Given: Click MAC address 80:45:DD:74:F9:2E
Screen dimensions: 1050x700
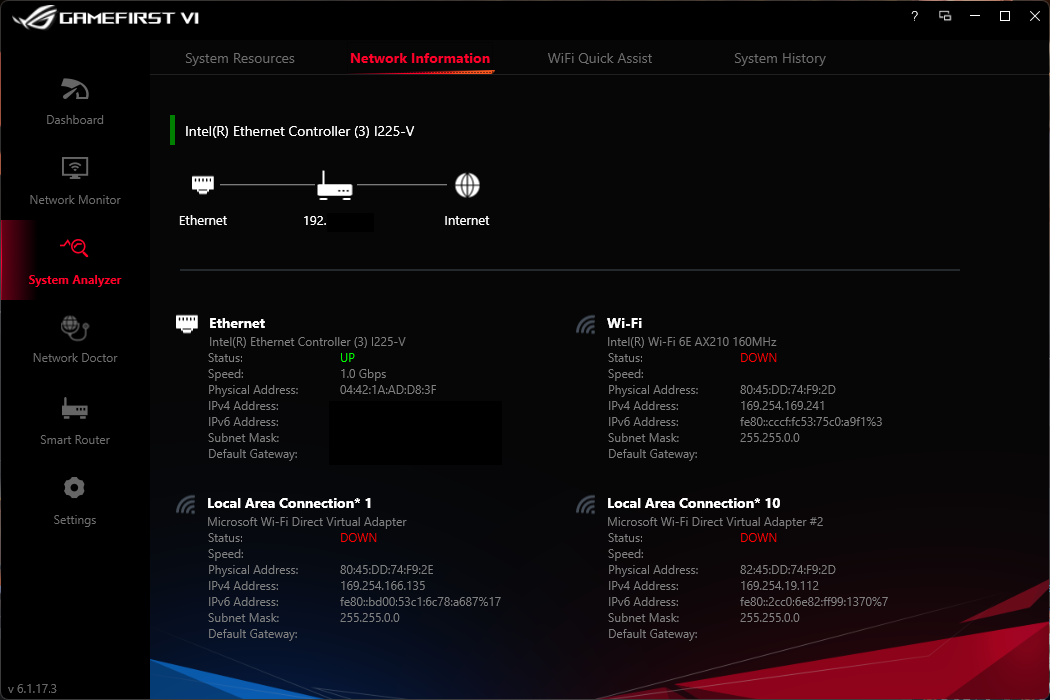Looking at the screenshot, I should click(x=386, y=570).
